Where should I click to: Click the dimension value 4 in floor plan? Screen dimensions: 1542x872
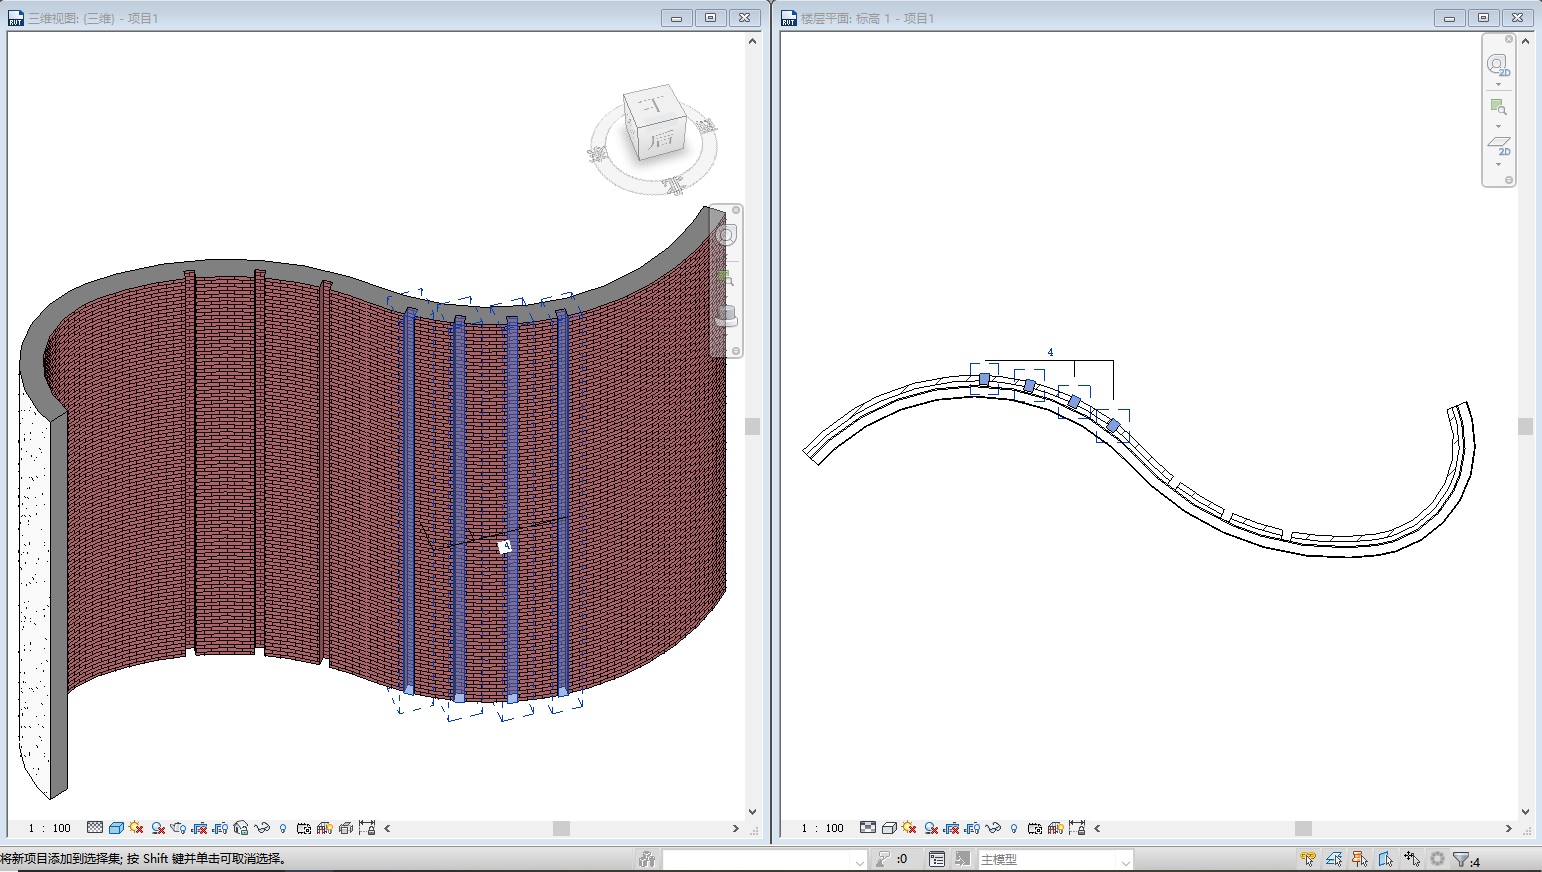click(1050, 352)
